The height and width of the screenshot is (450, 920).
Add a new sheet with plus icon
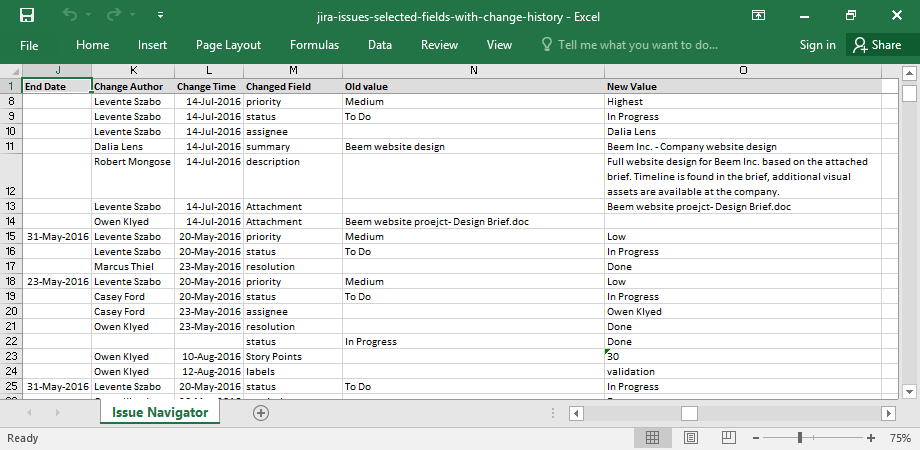coord(261,413)
